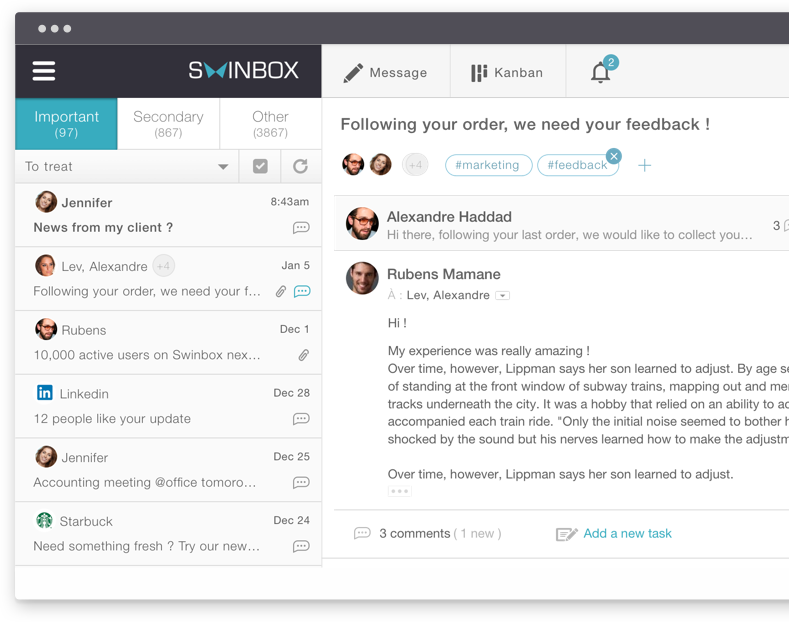Add a new tag with plus icon

[x=645, y=165]
